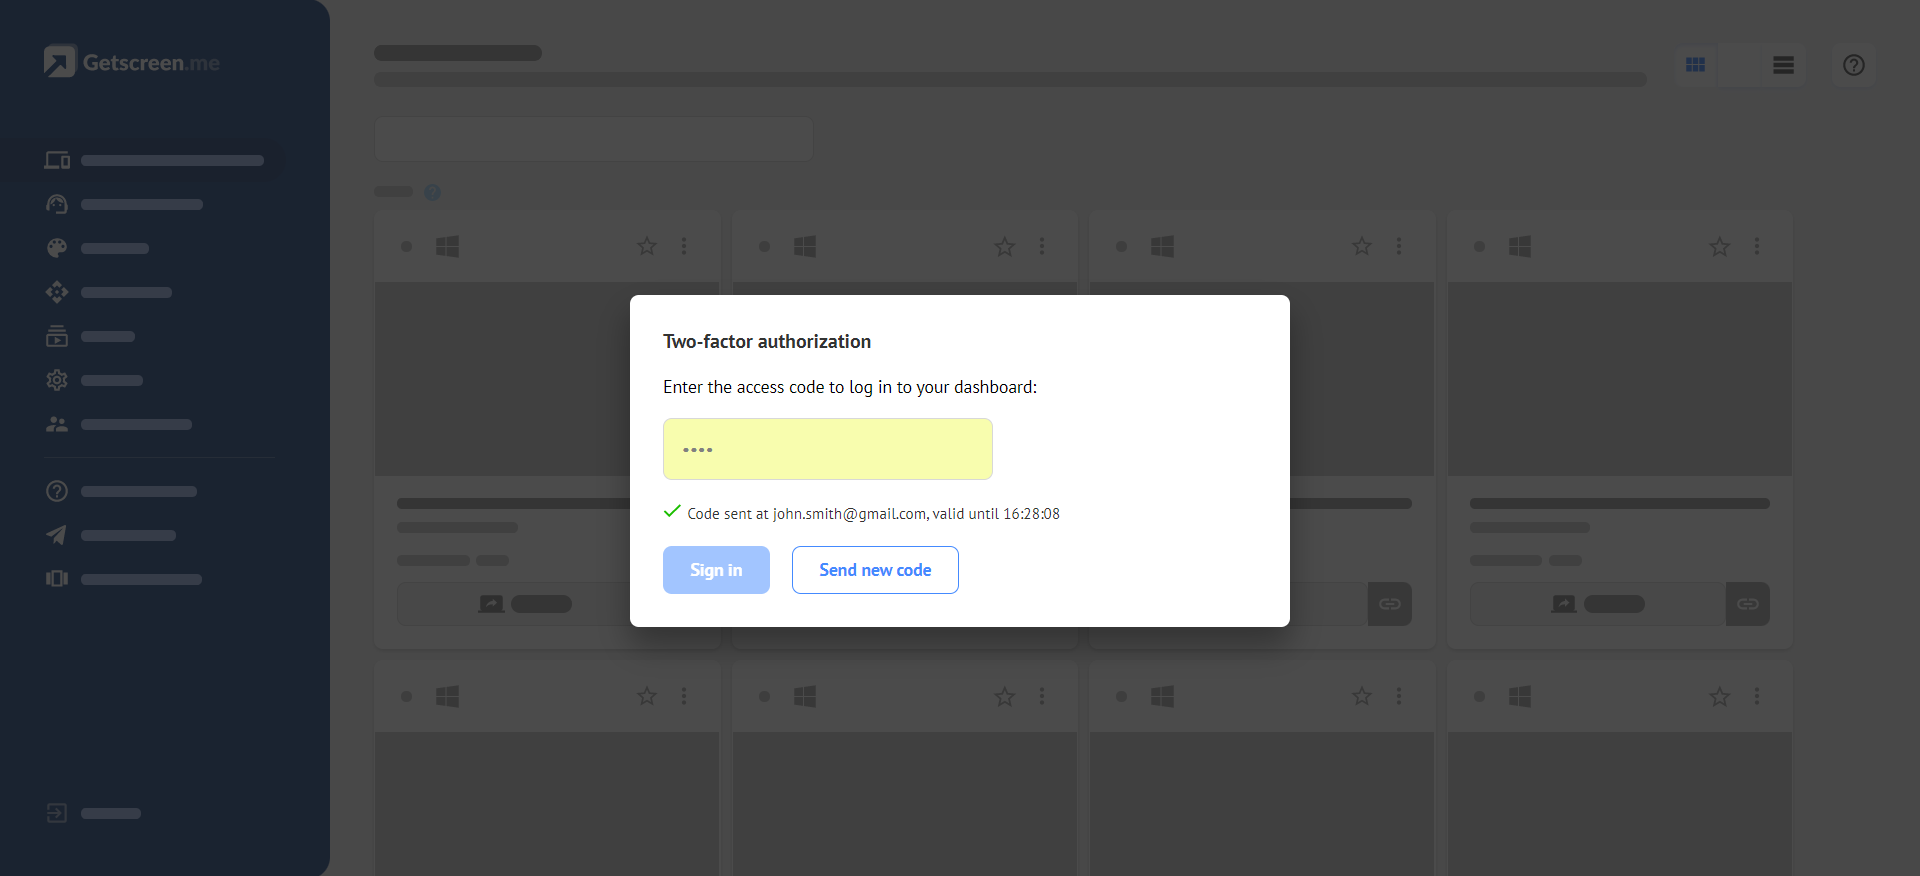This screenshot has width=1920, height=876.
Task: Open the headset support icon in sidebar
Action: coord(57,204)
